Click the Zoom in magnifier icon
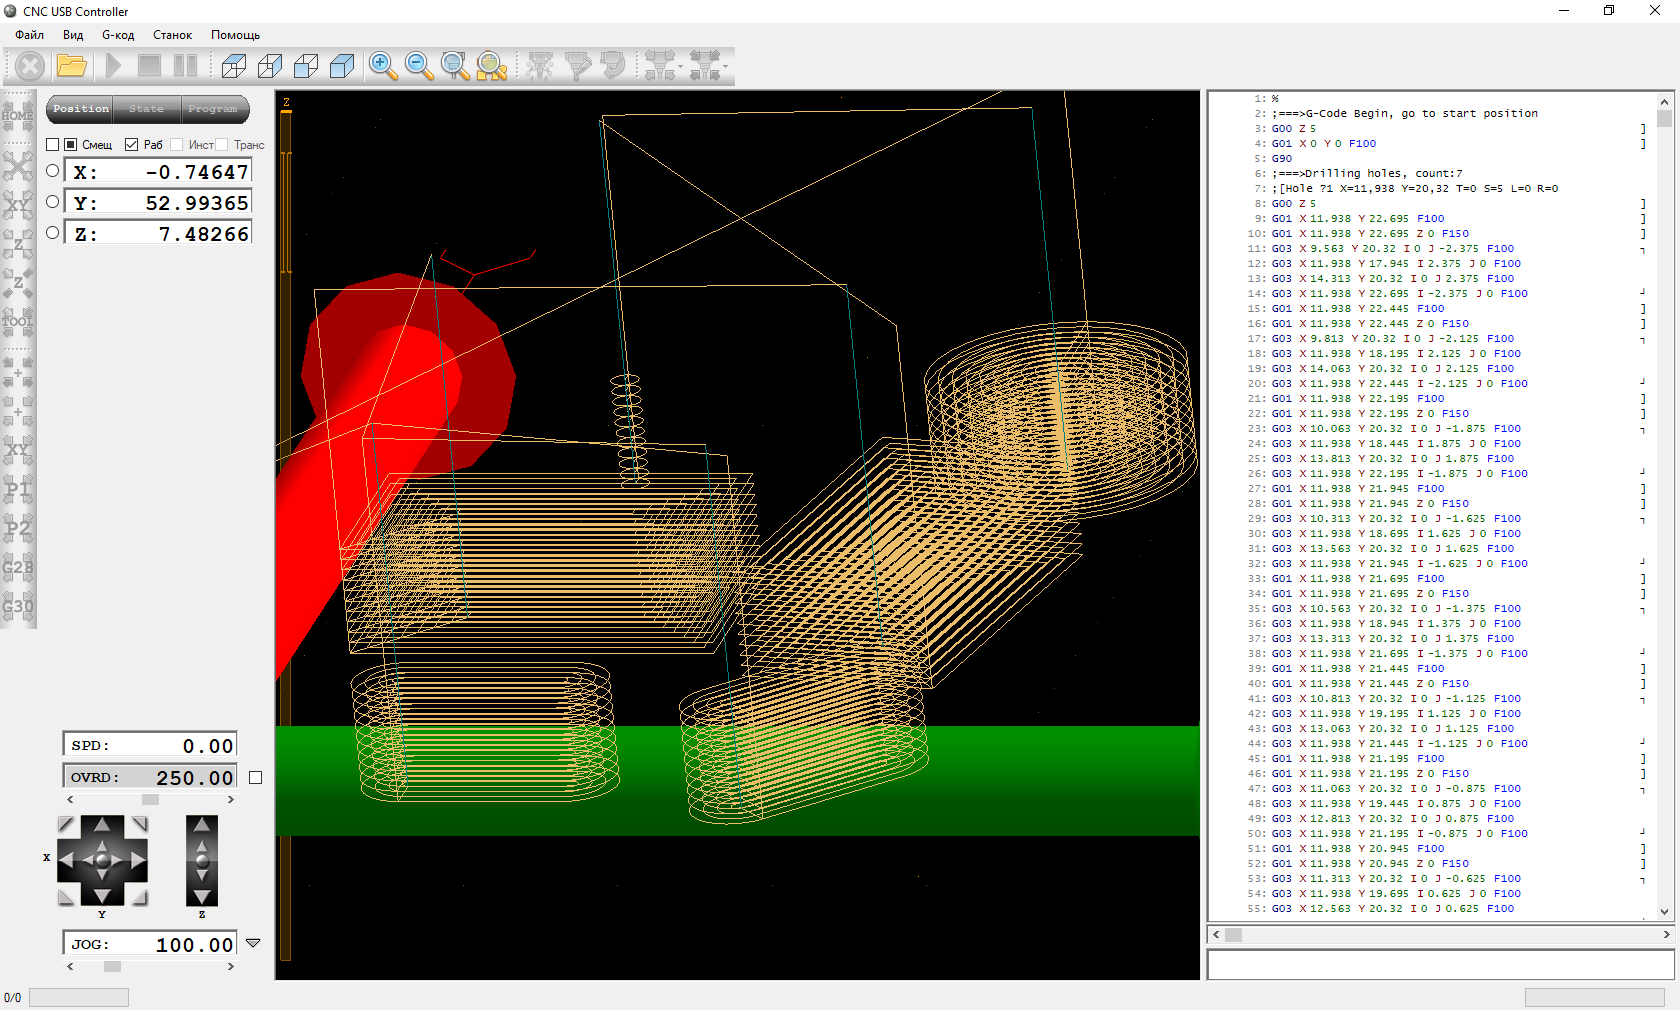The height and width of the screenshot is (1010, 1680). pos(382,66)
